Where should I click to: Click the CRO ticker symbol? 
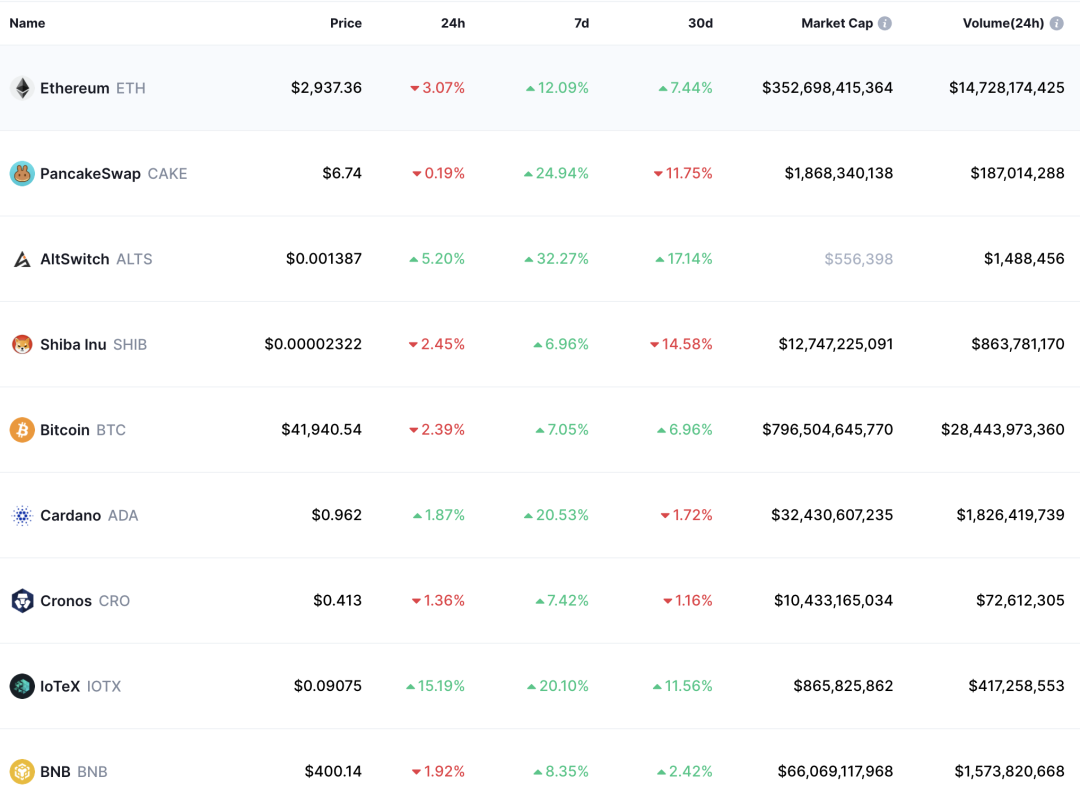click(x=114, y=600)
